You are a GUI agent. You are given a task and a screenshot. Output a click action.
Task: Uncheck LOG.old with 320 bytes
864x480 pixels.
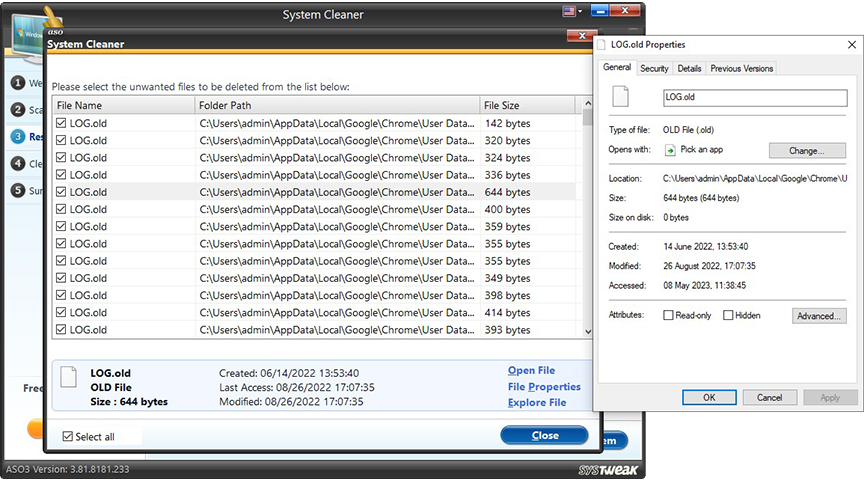click(61, 140)
